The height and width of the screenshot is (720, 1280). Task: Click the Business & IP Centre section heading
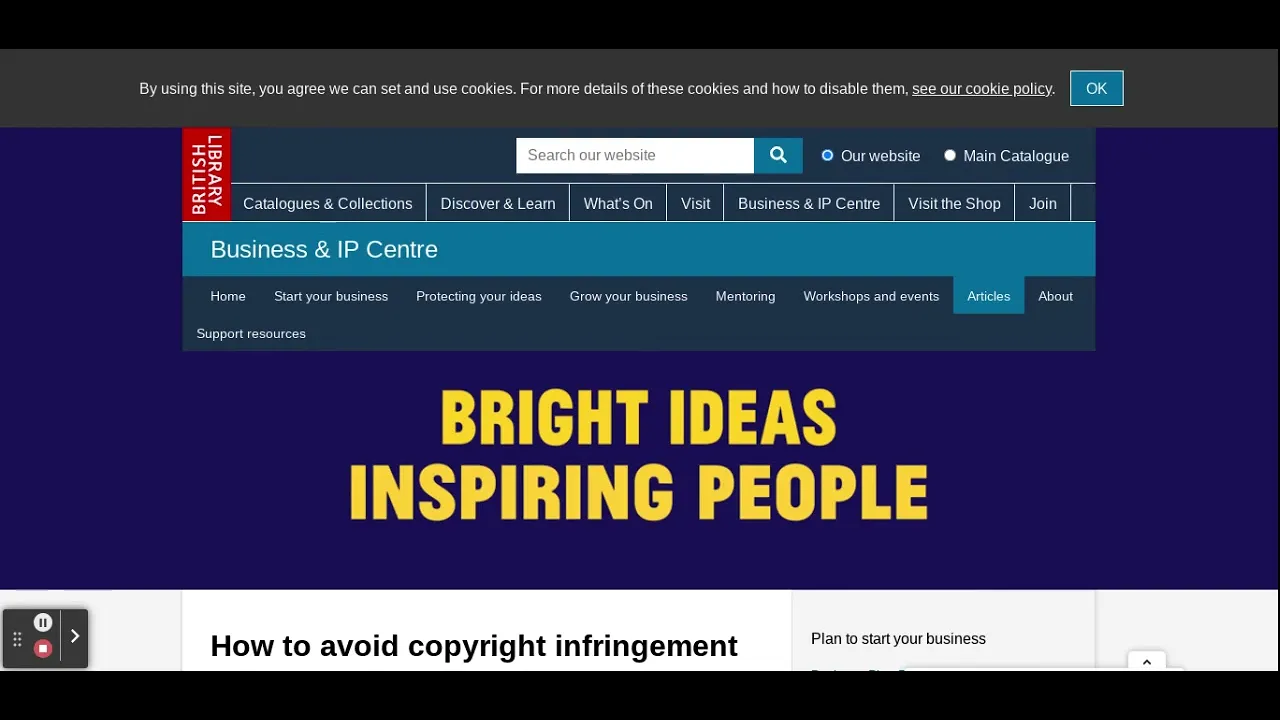(x=324, y=249)
